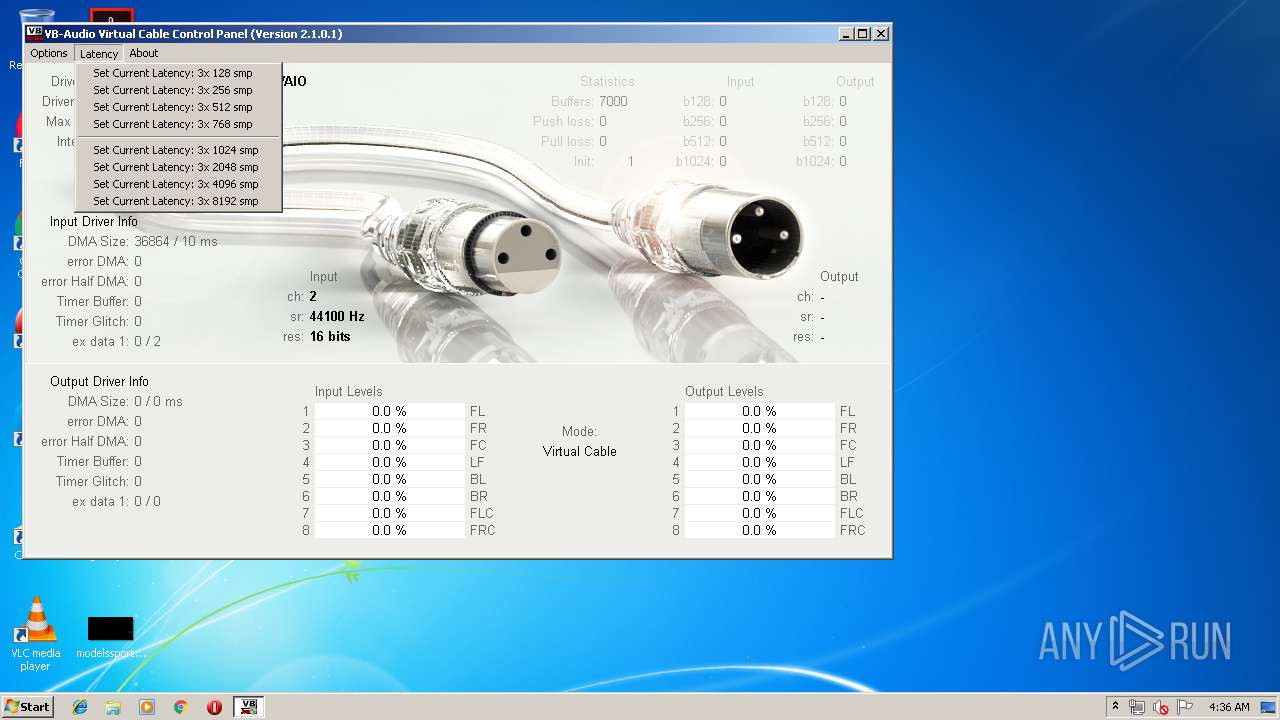Open the About menu
Image resolution: width=1280 pixels, height=720 pixels.
[x=144, y=53]
